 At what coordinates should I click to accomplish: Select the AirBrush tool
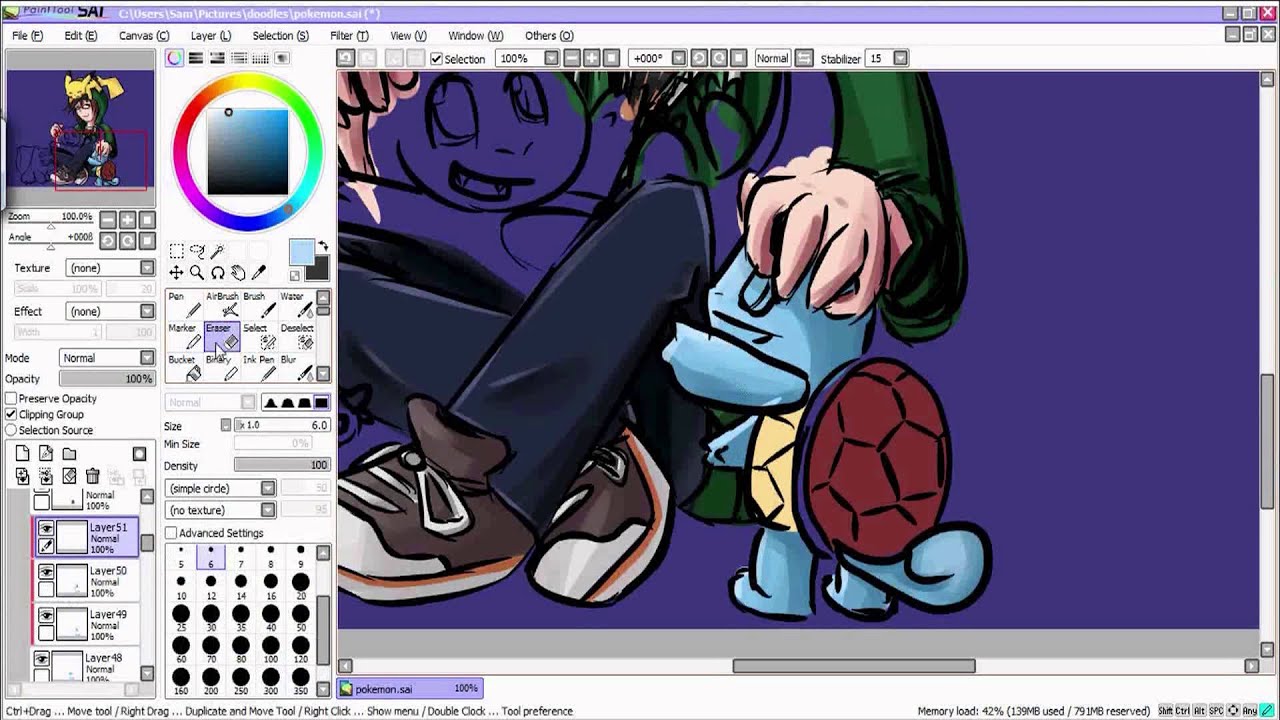coord(222,305)
